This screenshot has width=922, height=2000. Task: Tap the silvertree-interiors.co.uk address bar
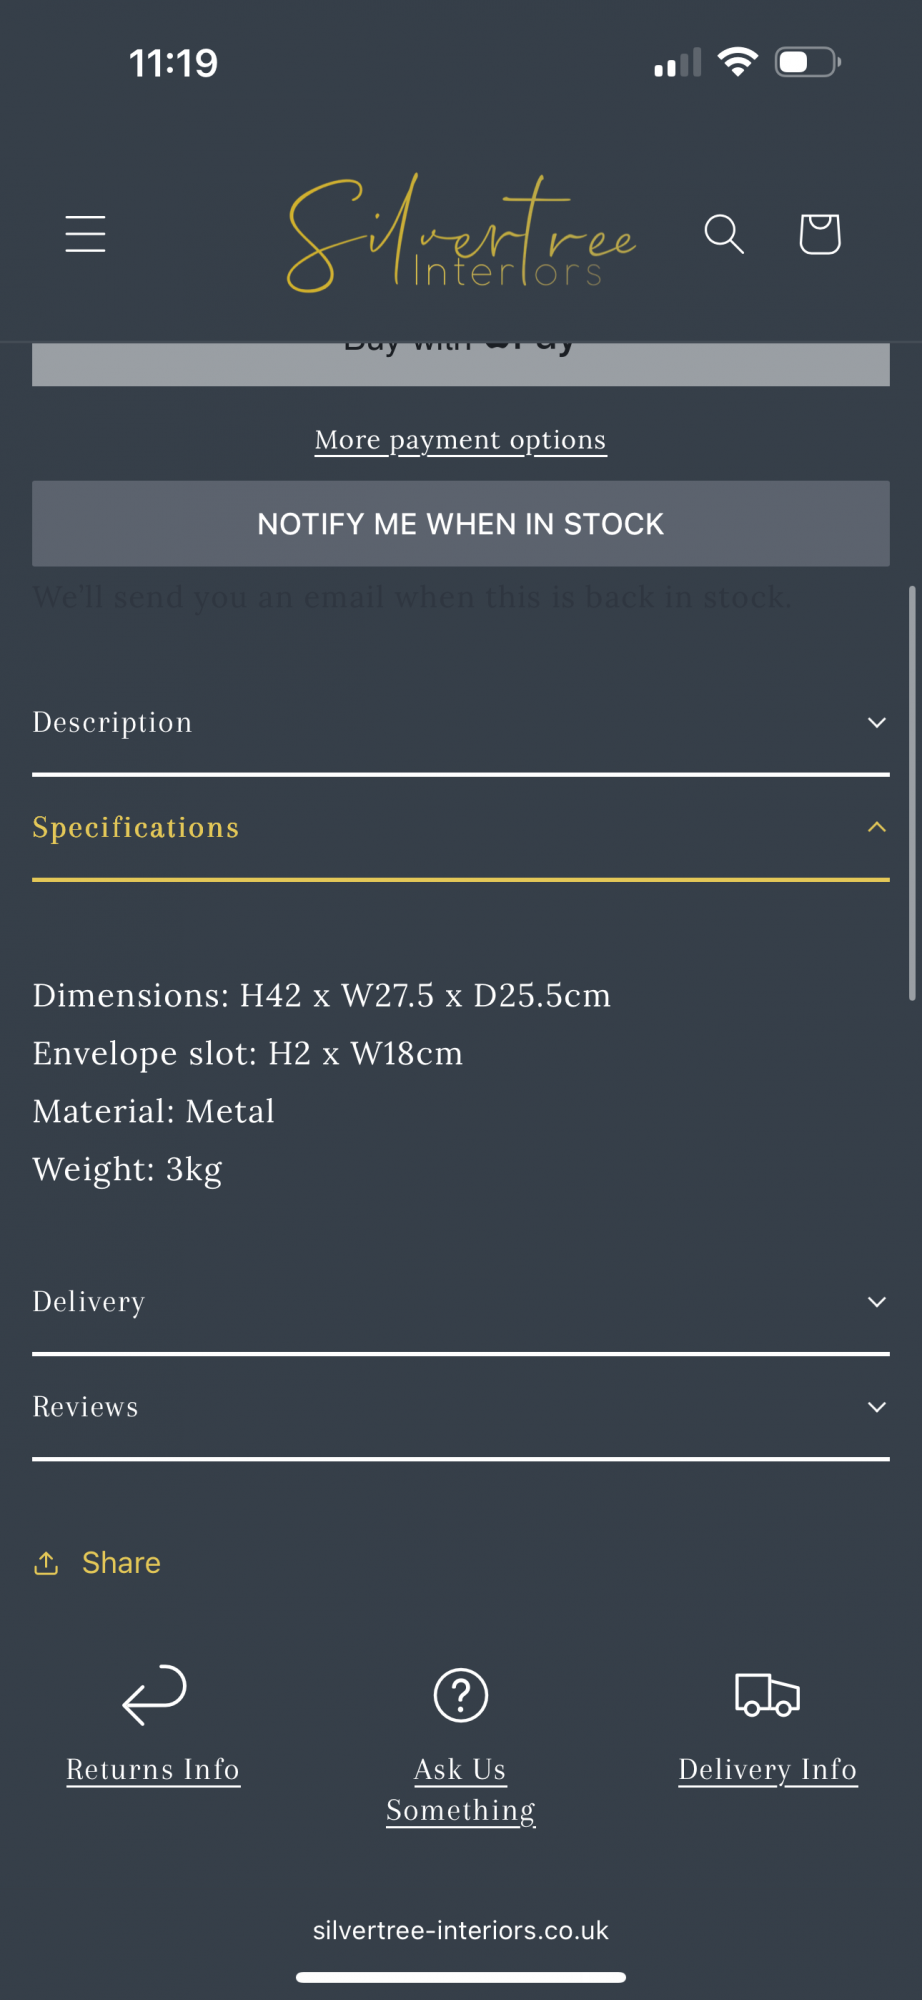[461, 1930]
